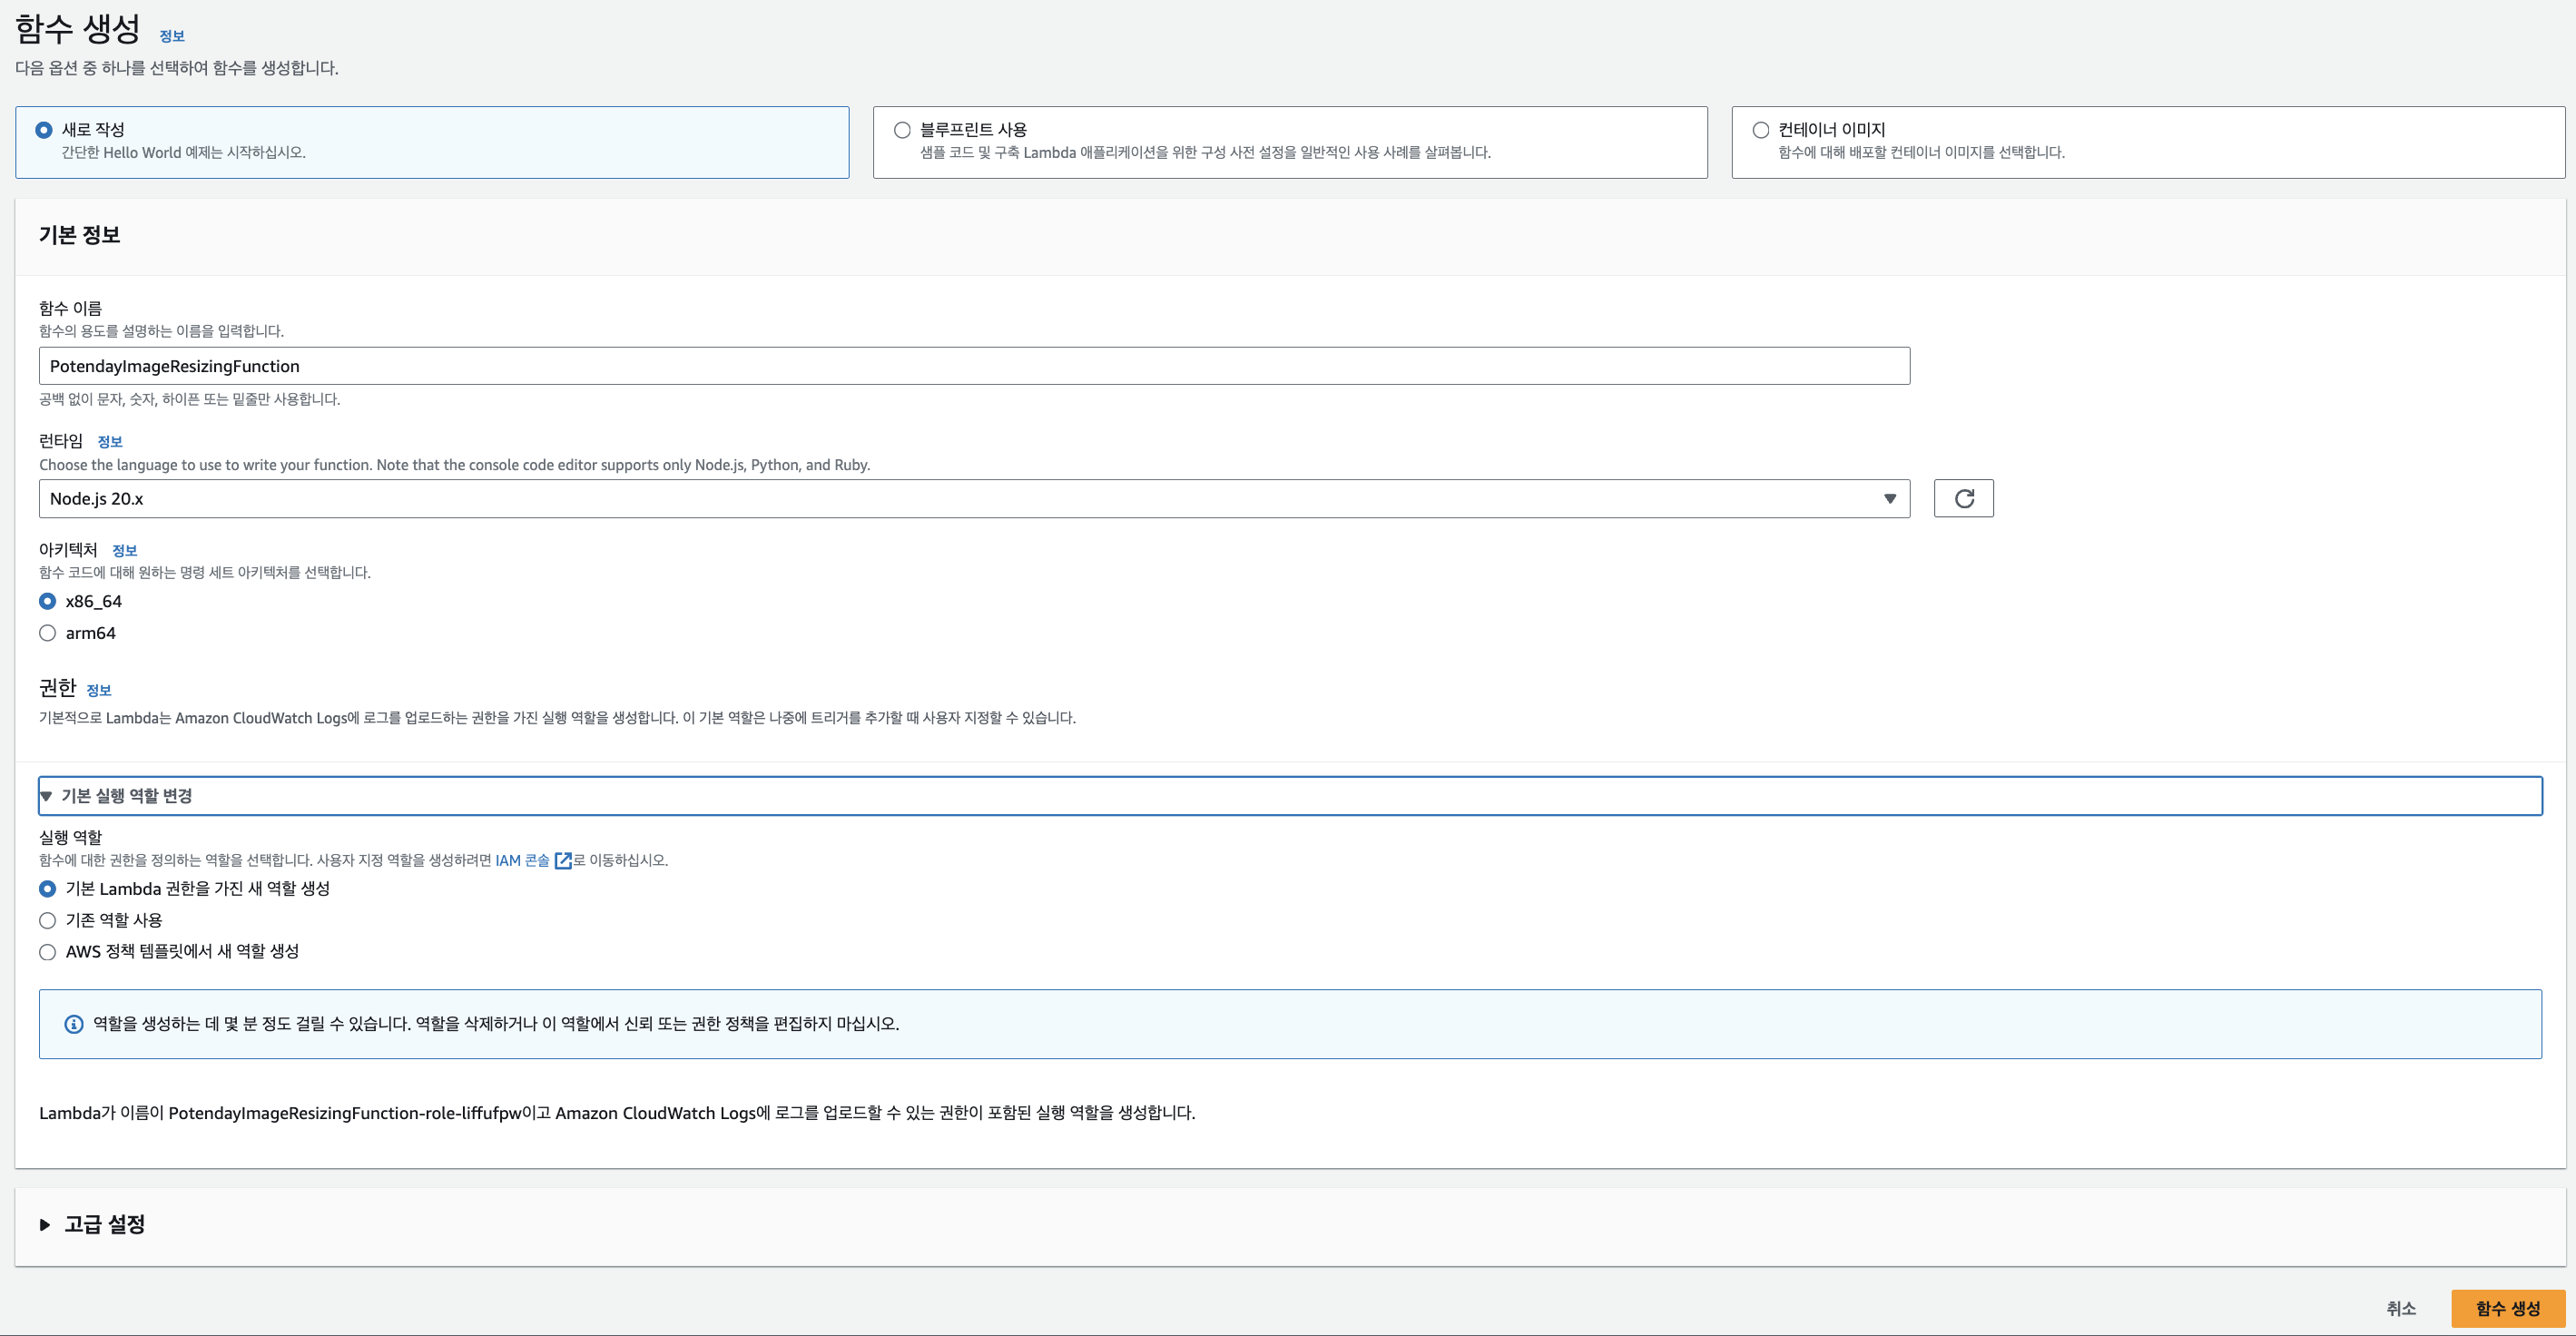Select 기존 역할 사용 radio button

pyautogui.click(x=47, y=920)
